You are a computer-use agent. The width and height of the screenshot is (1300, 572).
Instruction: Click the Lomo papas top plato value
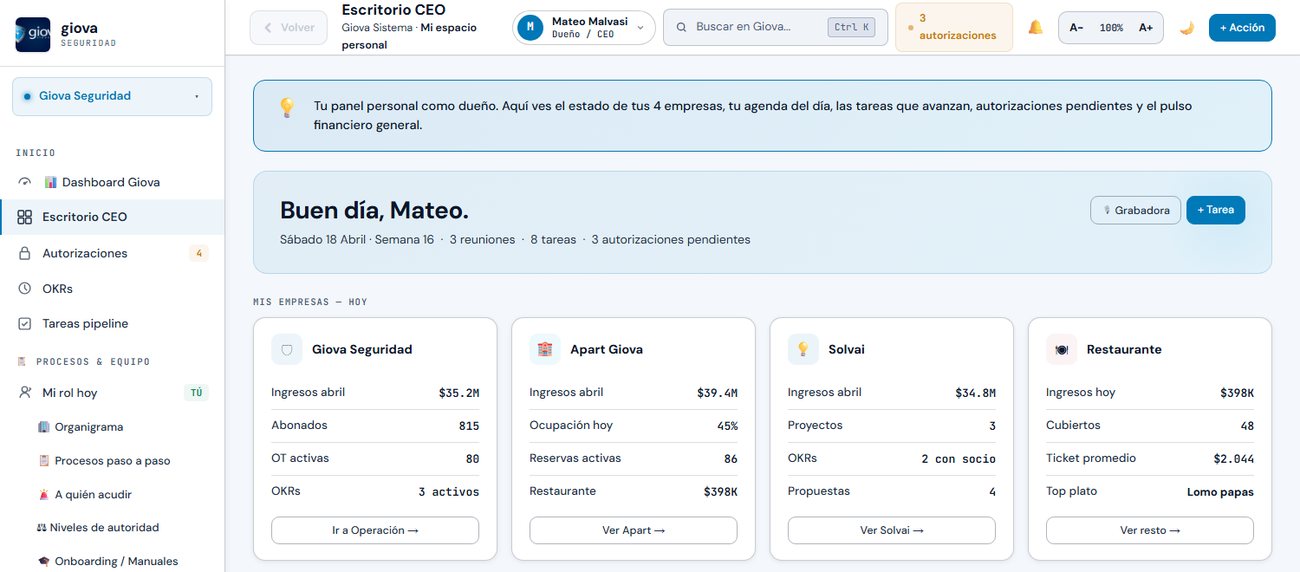click(1220, 492)
